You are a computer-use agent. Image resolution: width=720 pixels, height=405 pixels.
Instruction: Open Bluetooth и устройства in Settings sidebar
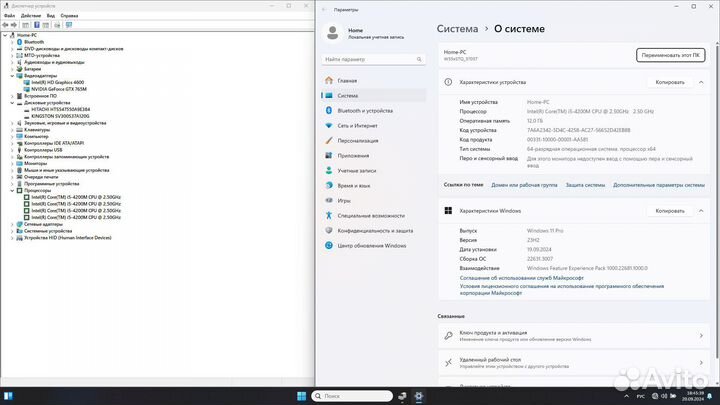click(x=373, y=111)
